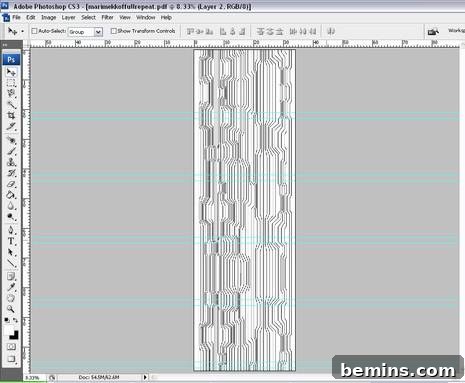The width and height of the screenshot is (465, 383).
Task: Select the Crop tool
Action: tap(11, 116)
